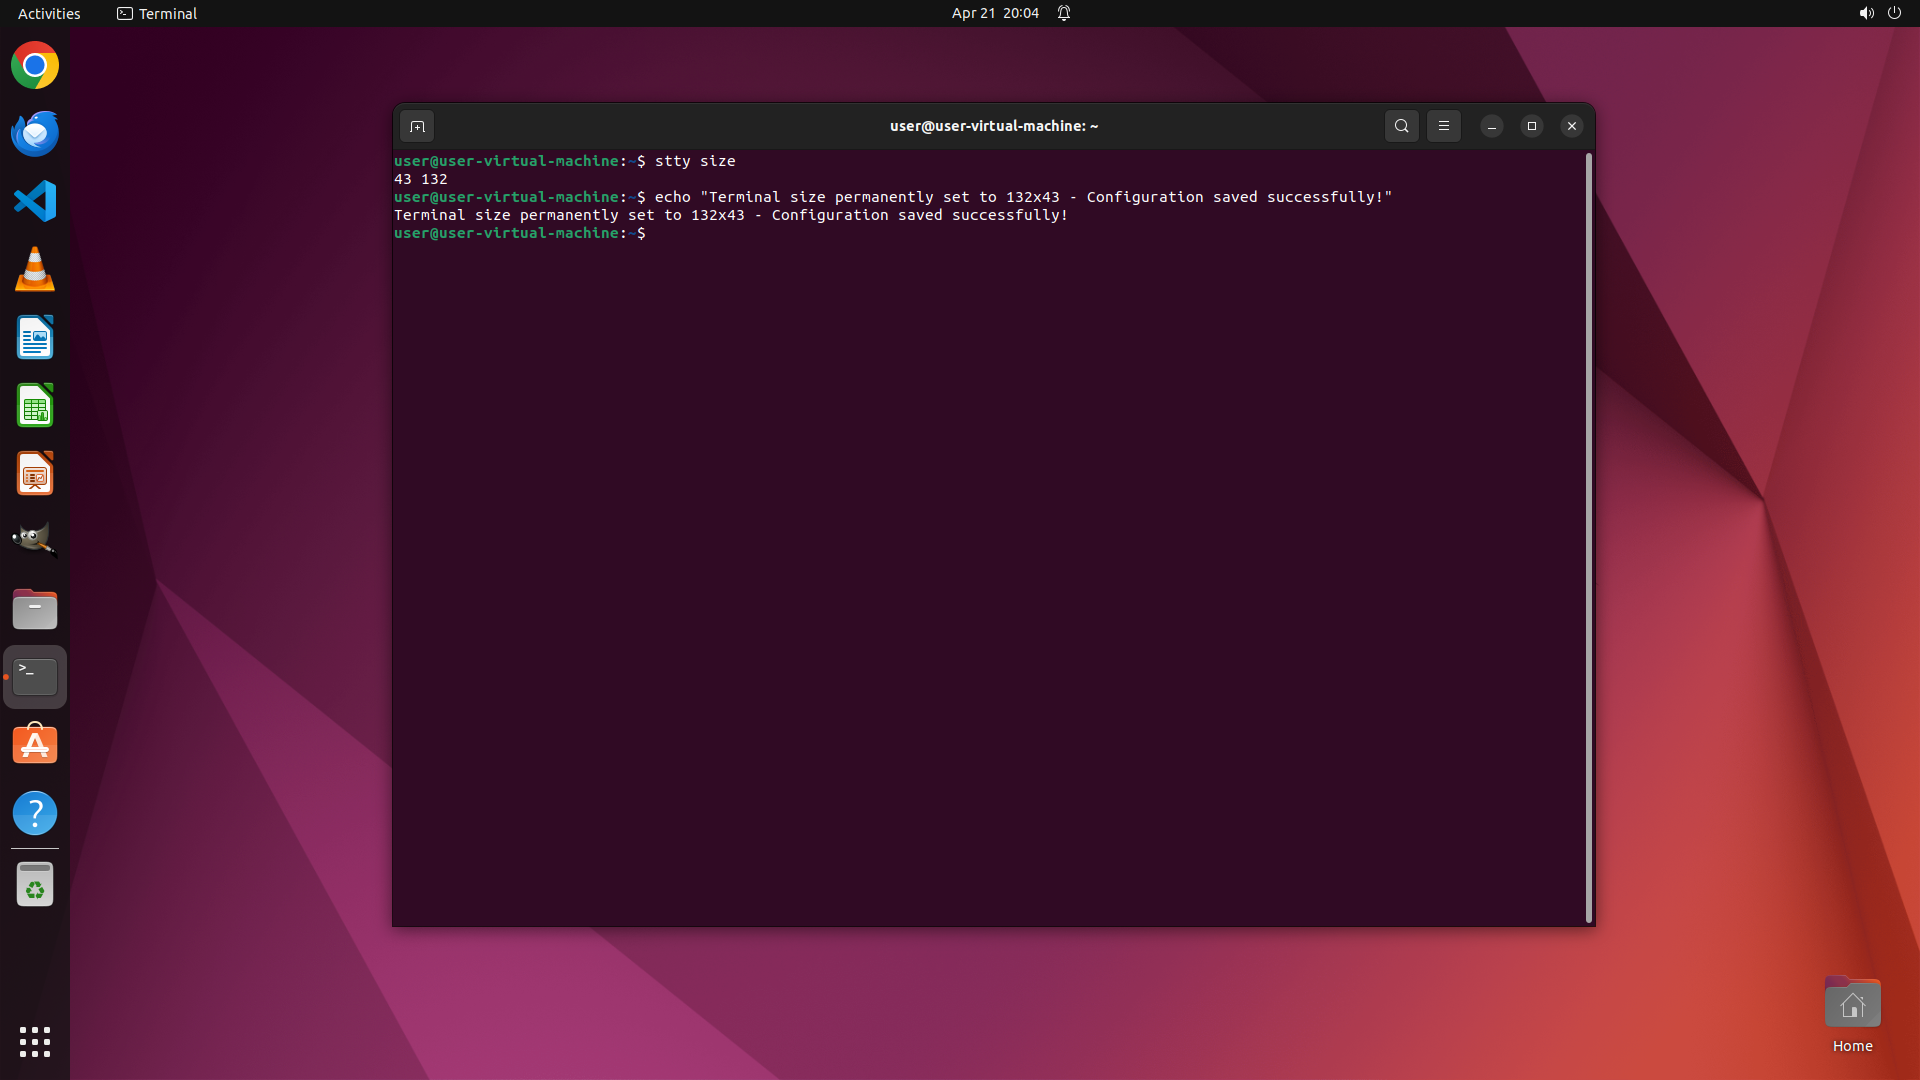Image resolution: width=1920 pixels, height=1080 pixels.
Task: Open a new terminal tab
Action: click(x=417, y=126)
